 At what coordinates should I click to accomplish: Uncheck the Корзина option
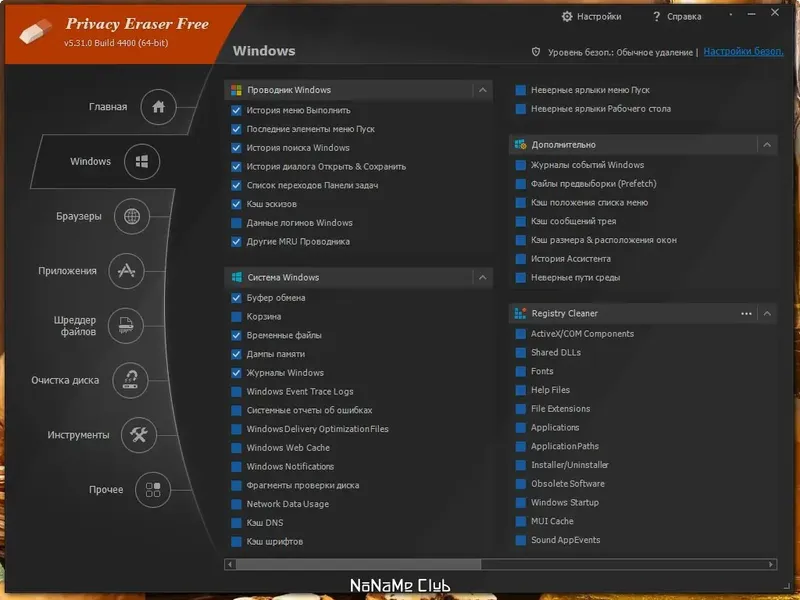(238, 316)
